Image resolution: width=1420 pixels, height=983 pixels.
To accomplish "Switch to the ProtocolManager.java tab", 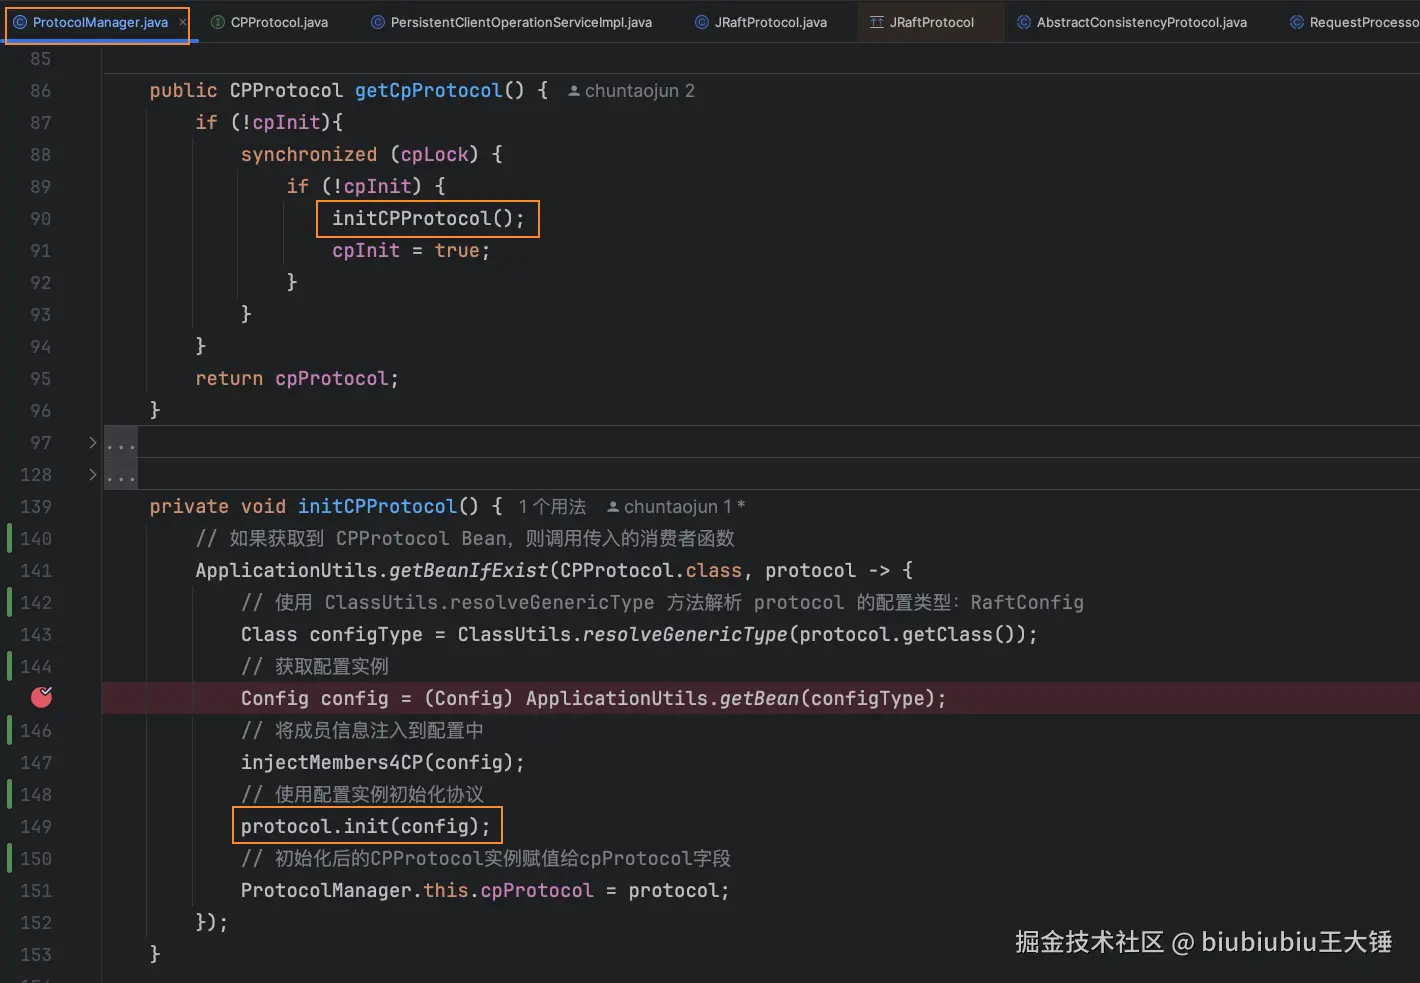I will click(100, 22).
